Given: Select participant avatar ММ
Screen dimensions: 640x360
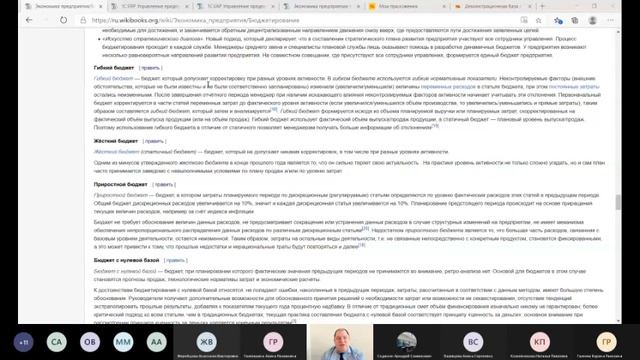Looking at the screenshot, I should [x=123, y=342].
